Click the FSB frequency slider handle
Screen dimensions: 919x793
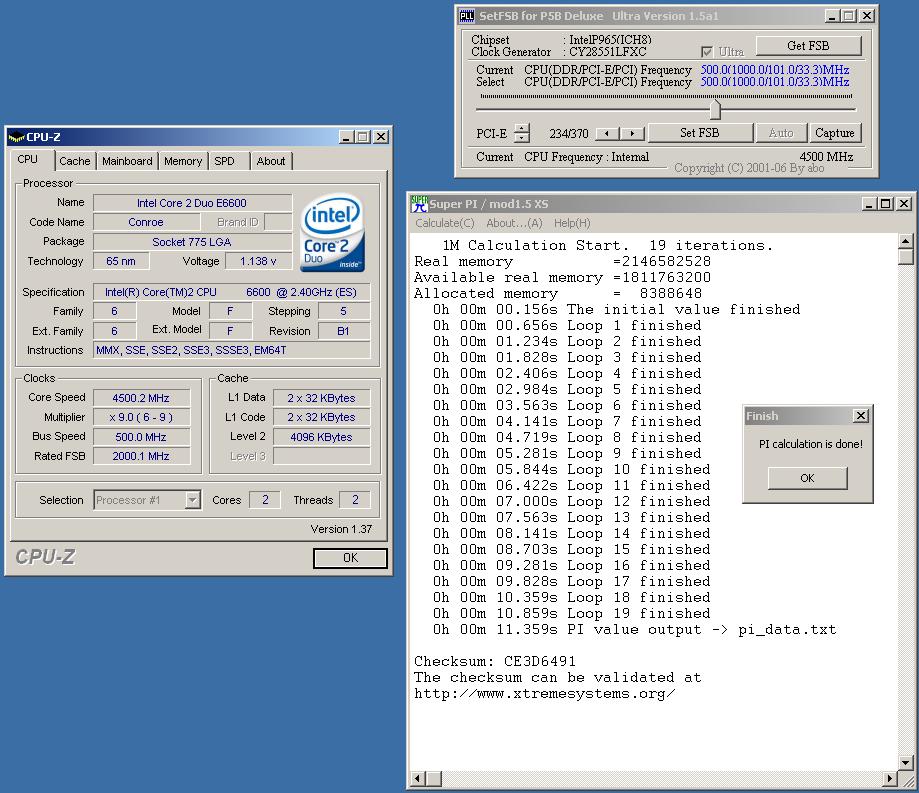pyautogui.click(x=715, y=108)
